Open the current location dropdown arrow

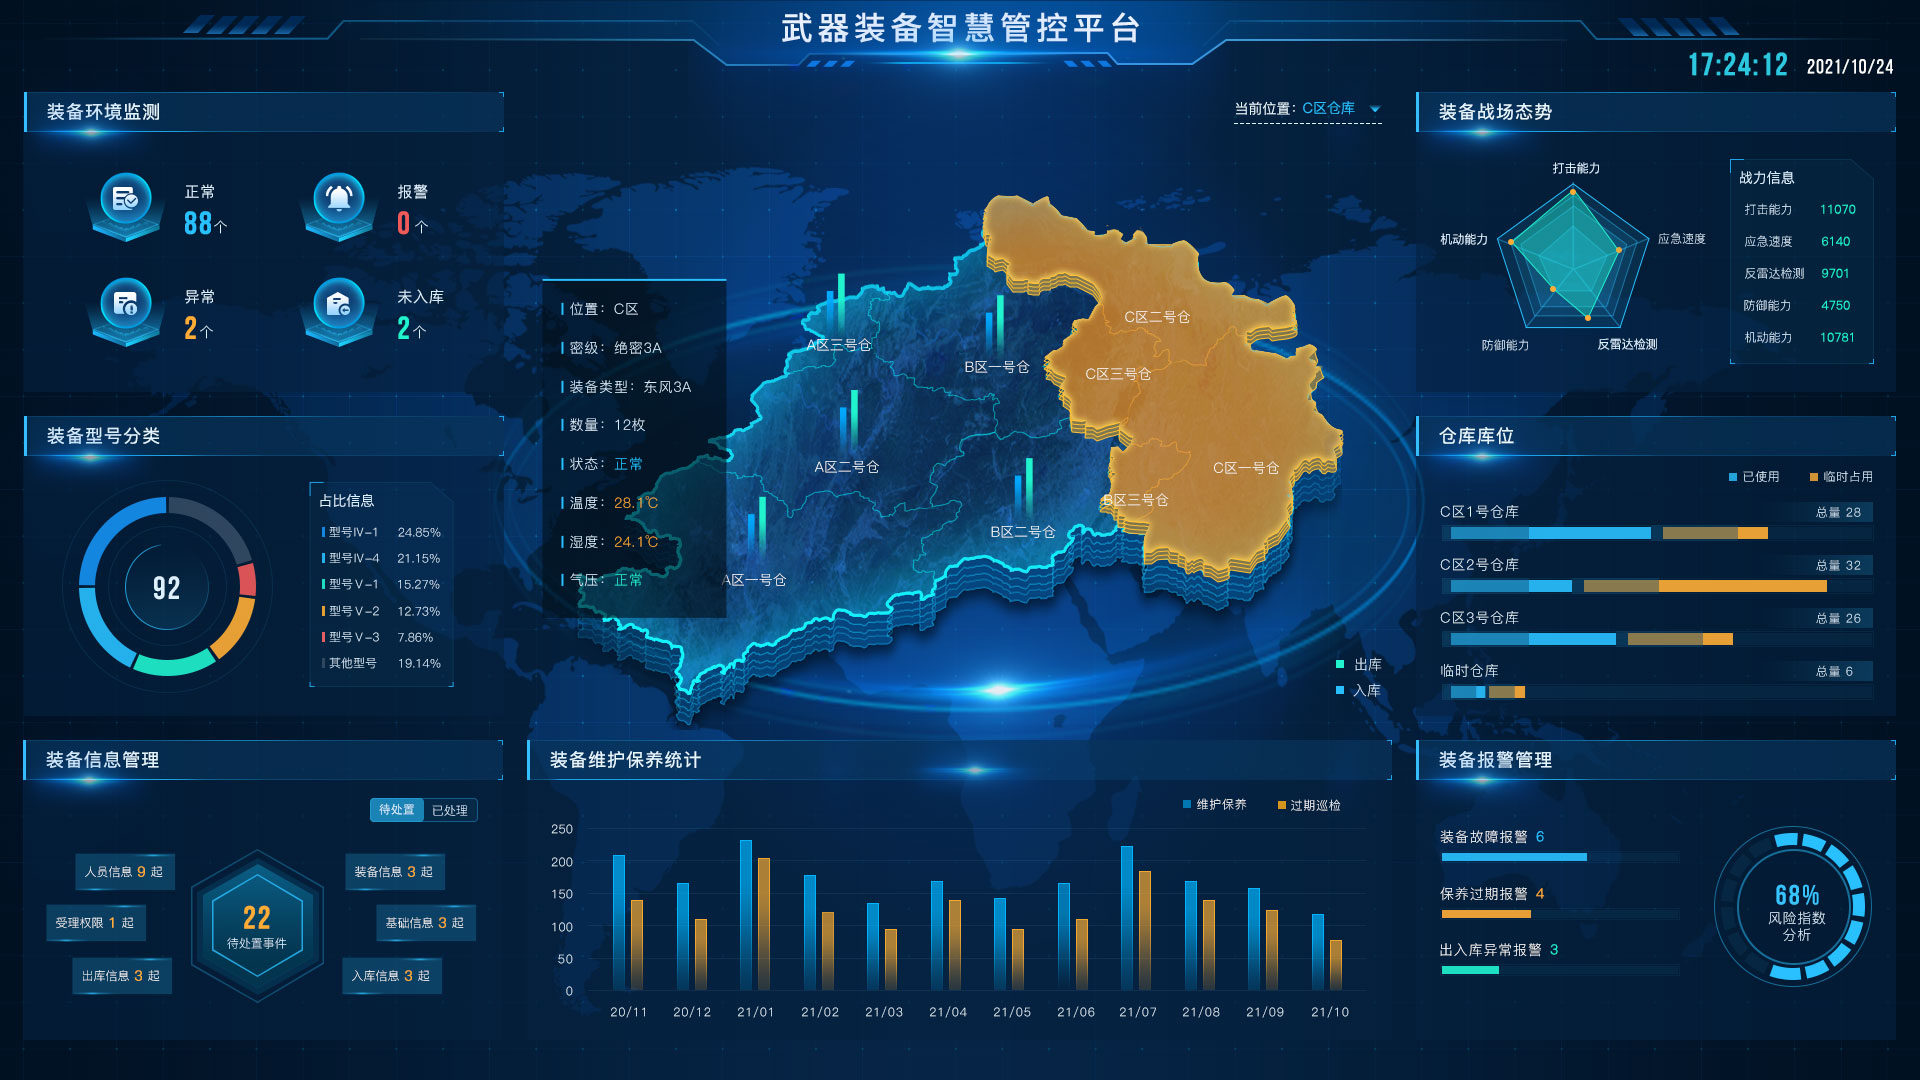(x=1375, y=109)
